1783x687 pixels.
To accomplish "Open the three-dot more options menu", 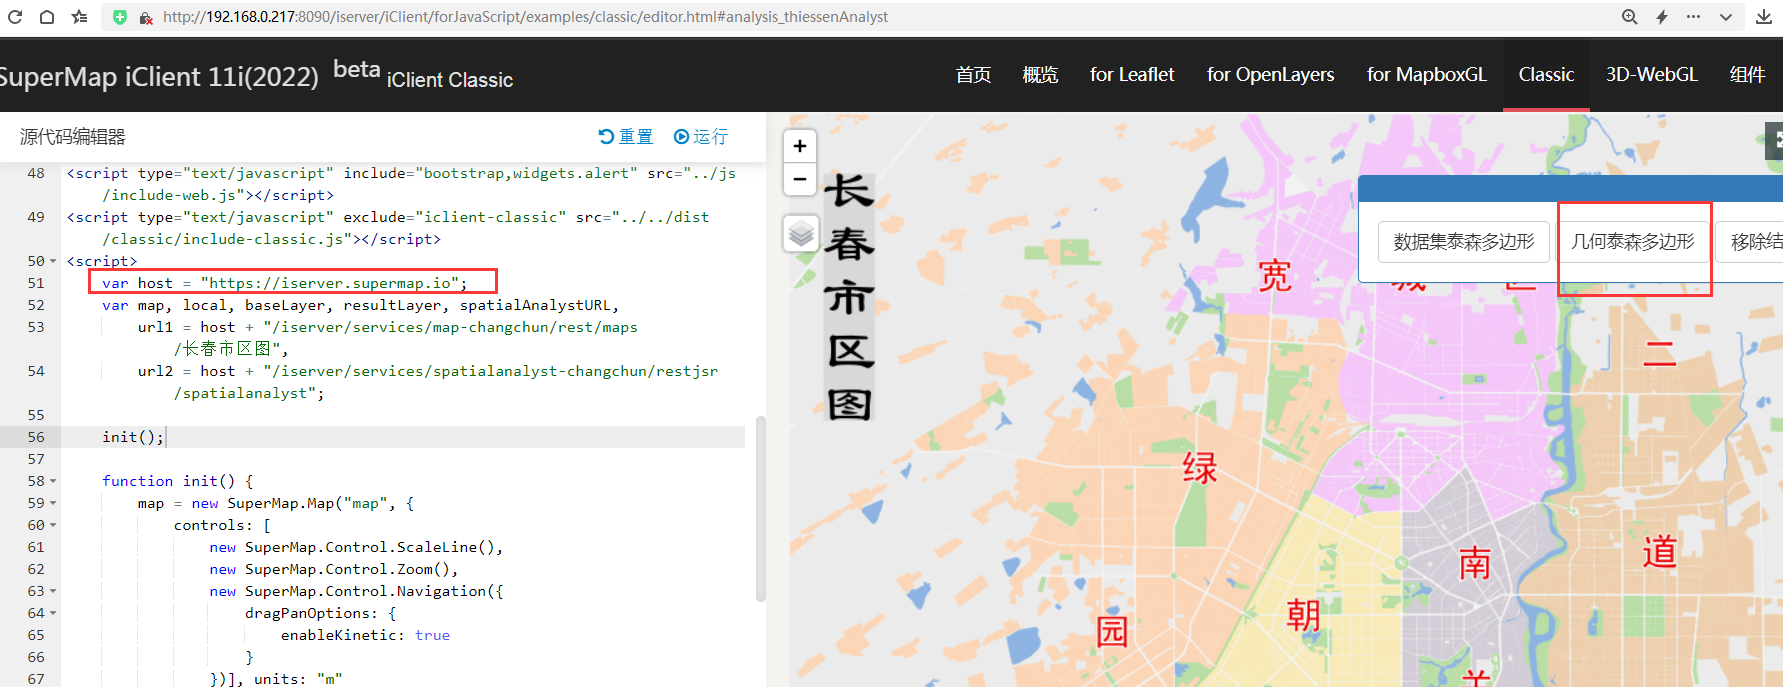I will tap(1693, 17).
